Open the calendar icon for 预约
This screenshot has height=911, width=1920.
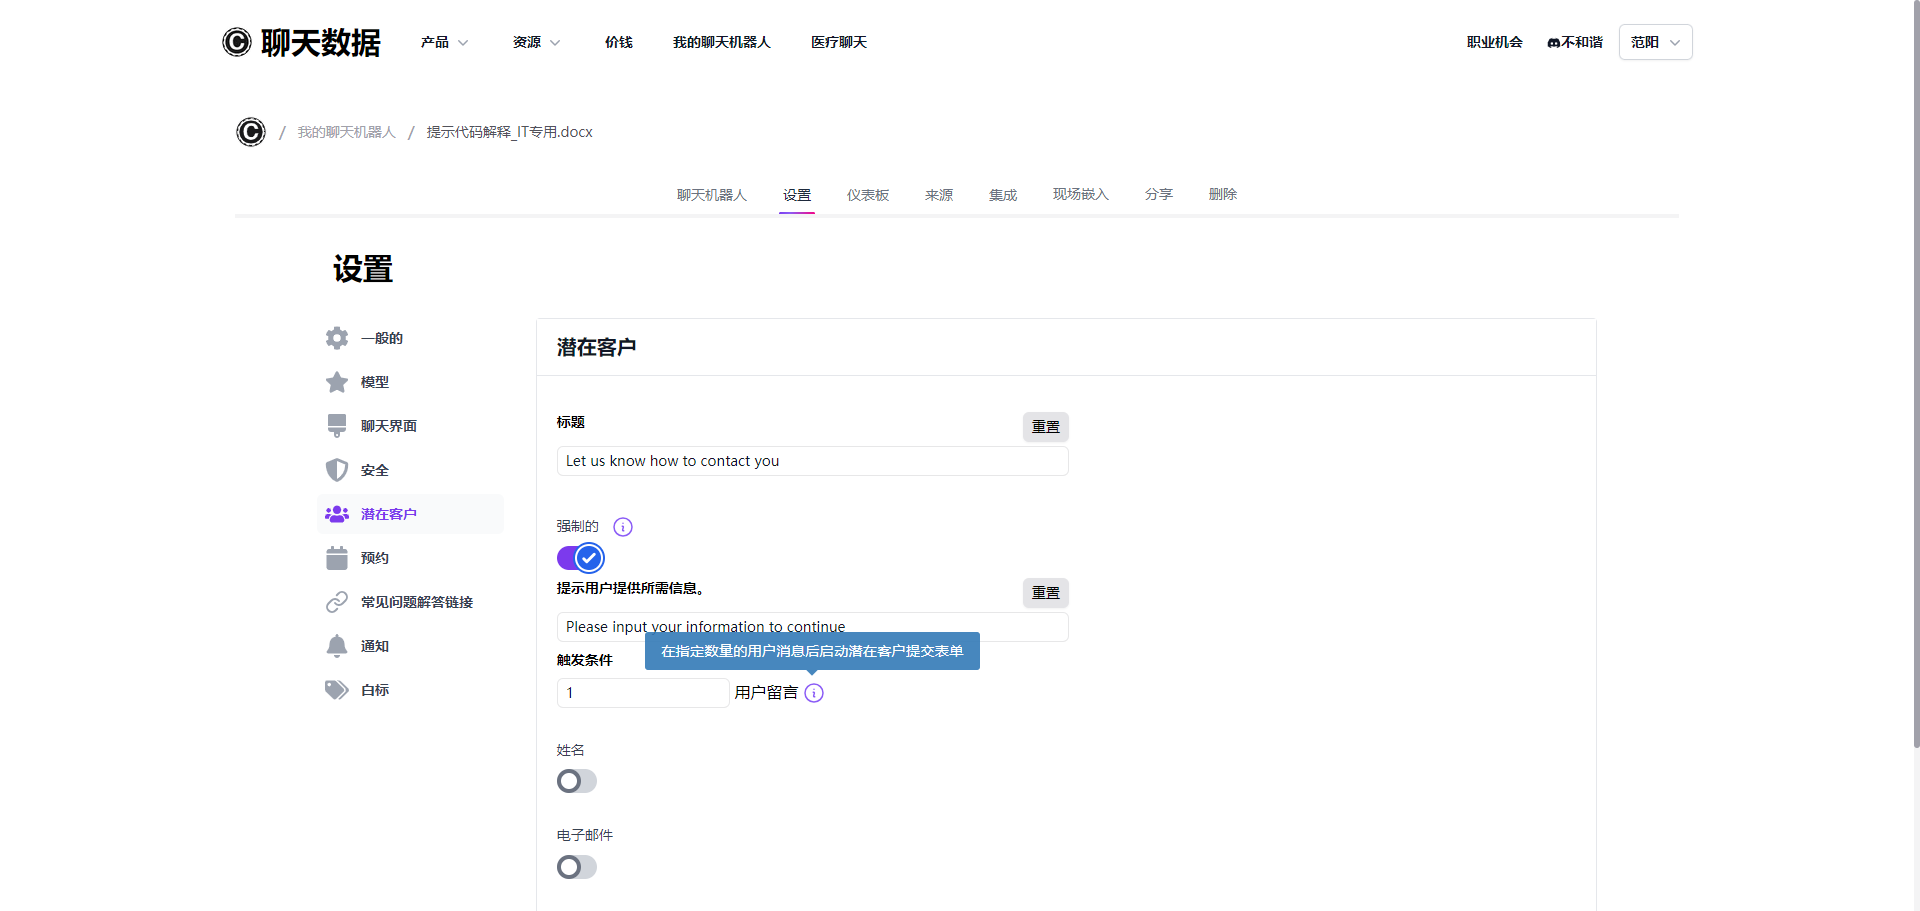coord(337,558)
